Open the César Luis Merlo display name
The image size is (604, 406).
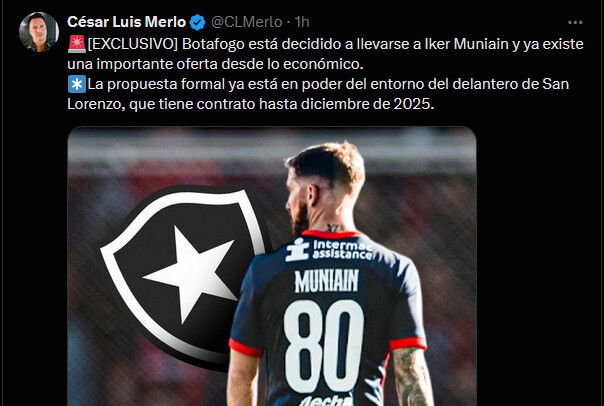coord(126,22)
